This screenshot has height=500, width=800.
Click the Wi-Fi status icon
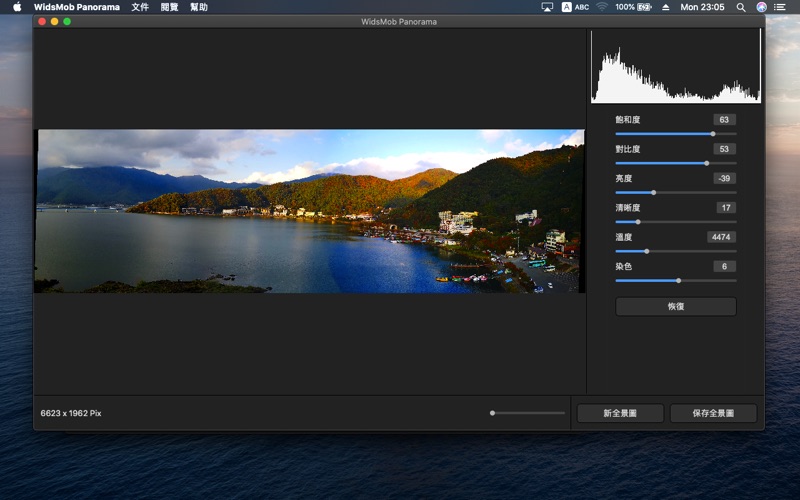click(602, 7)
